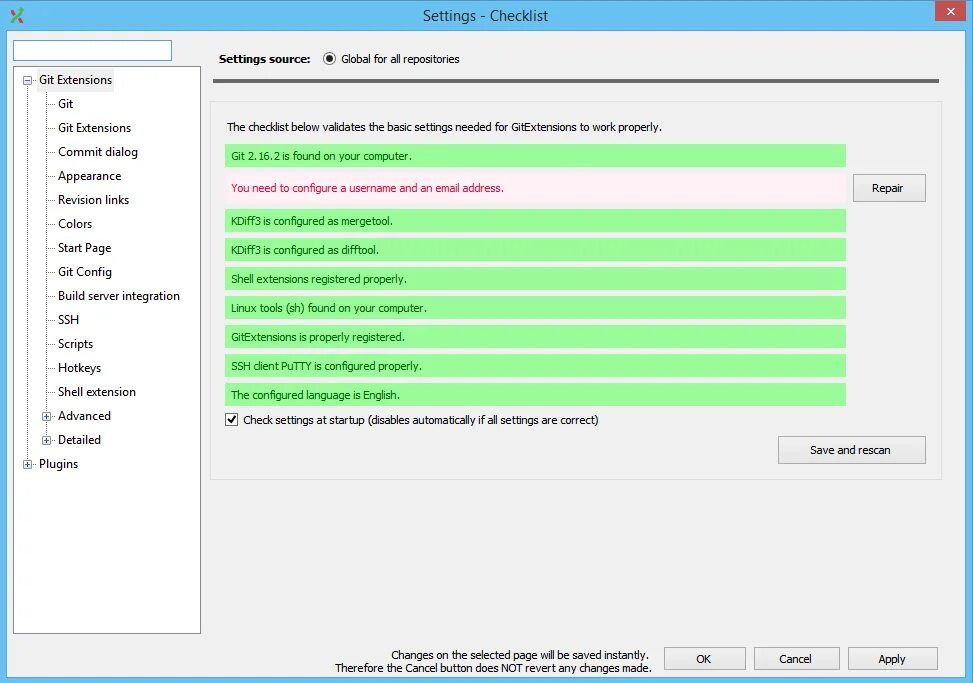Open the SSH settings page
The width and height of the screenshot is (973, 683).
point(68,320)
